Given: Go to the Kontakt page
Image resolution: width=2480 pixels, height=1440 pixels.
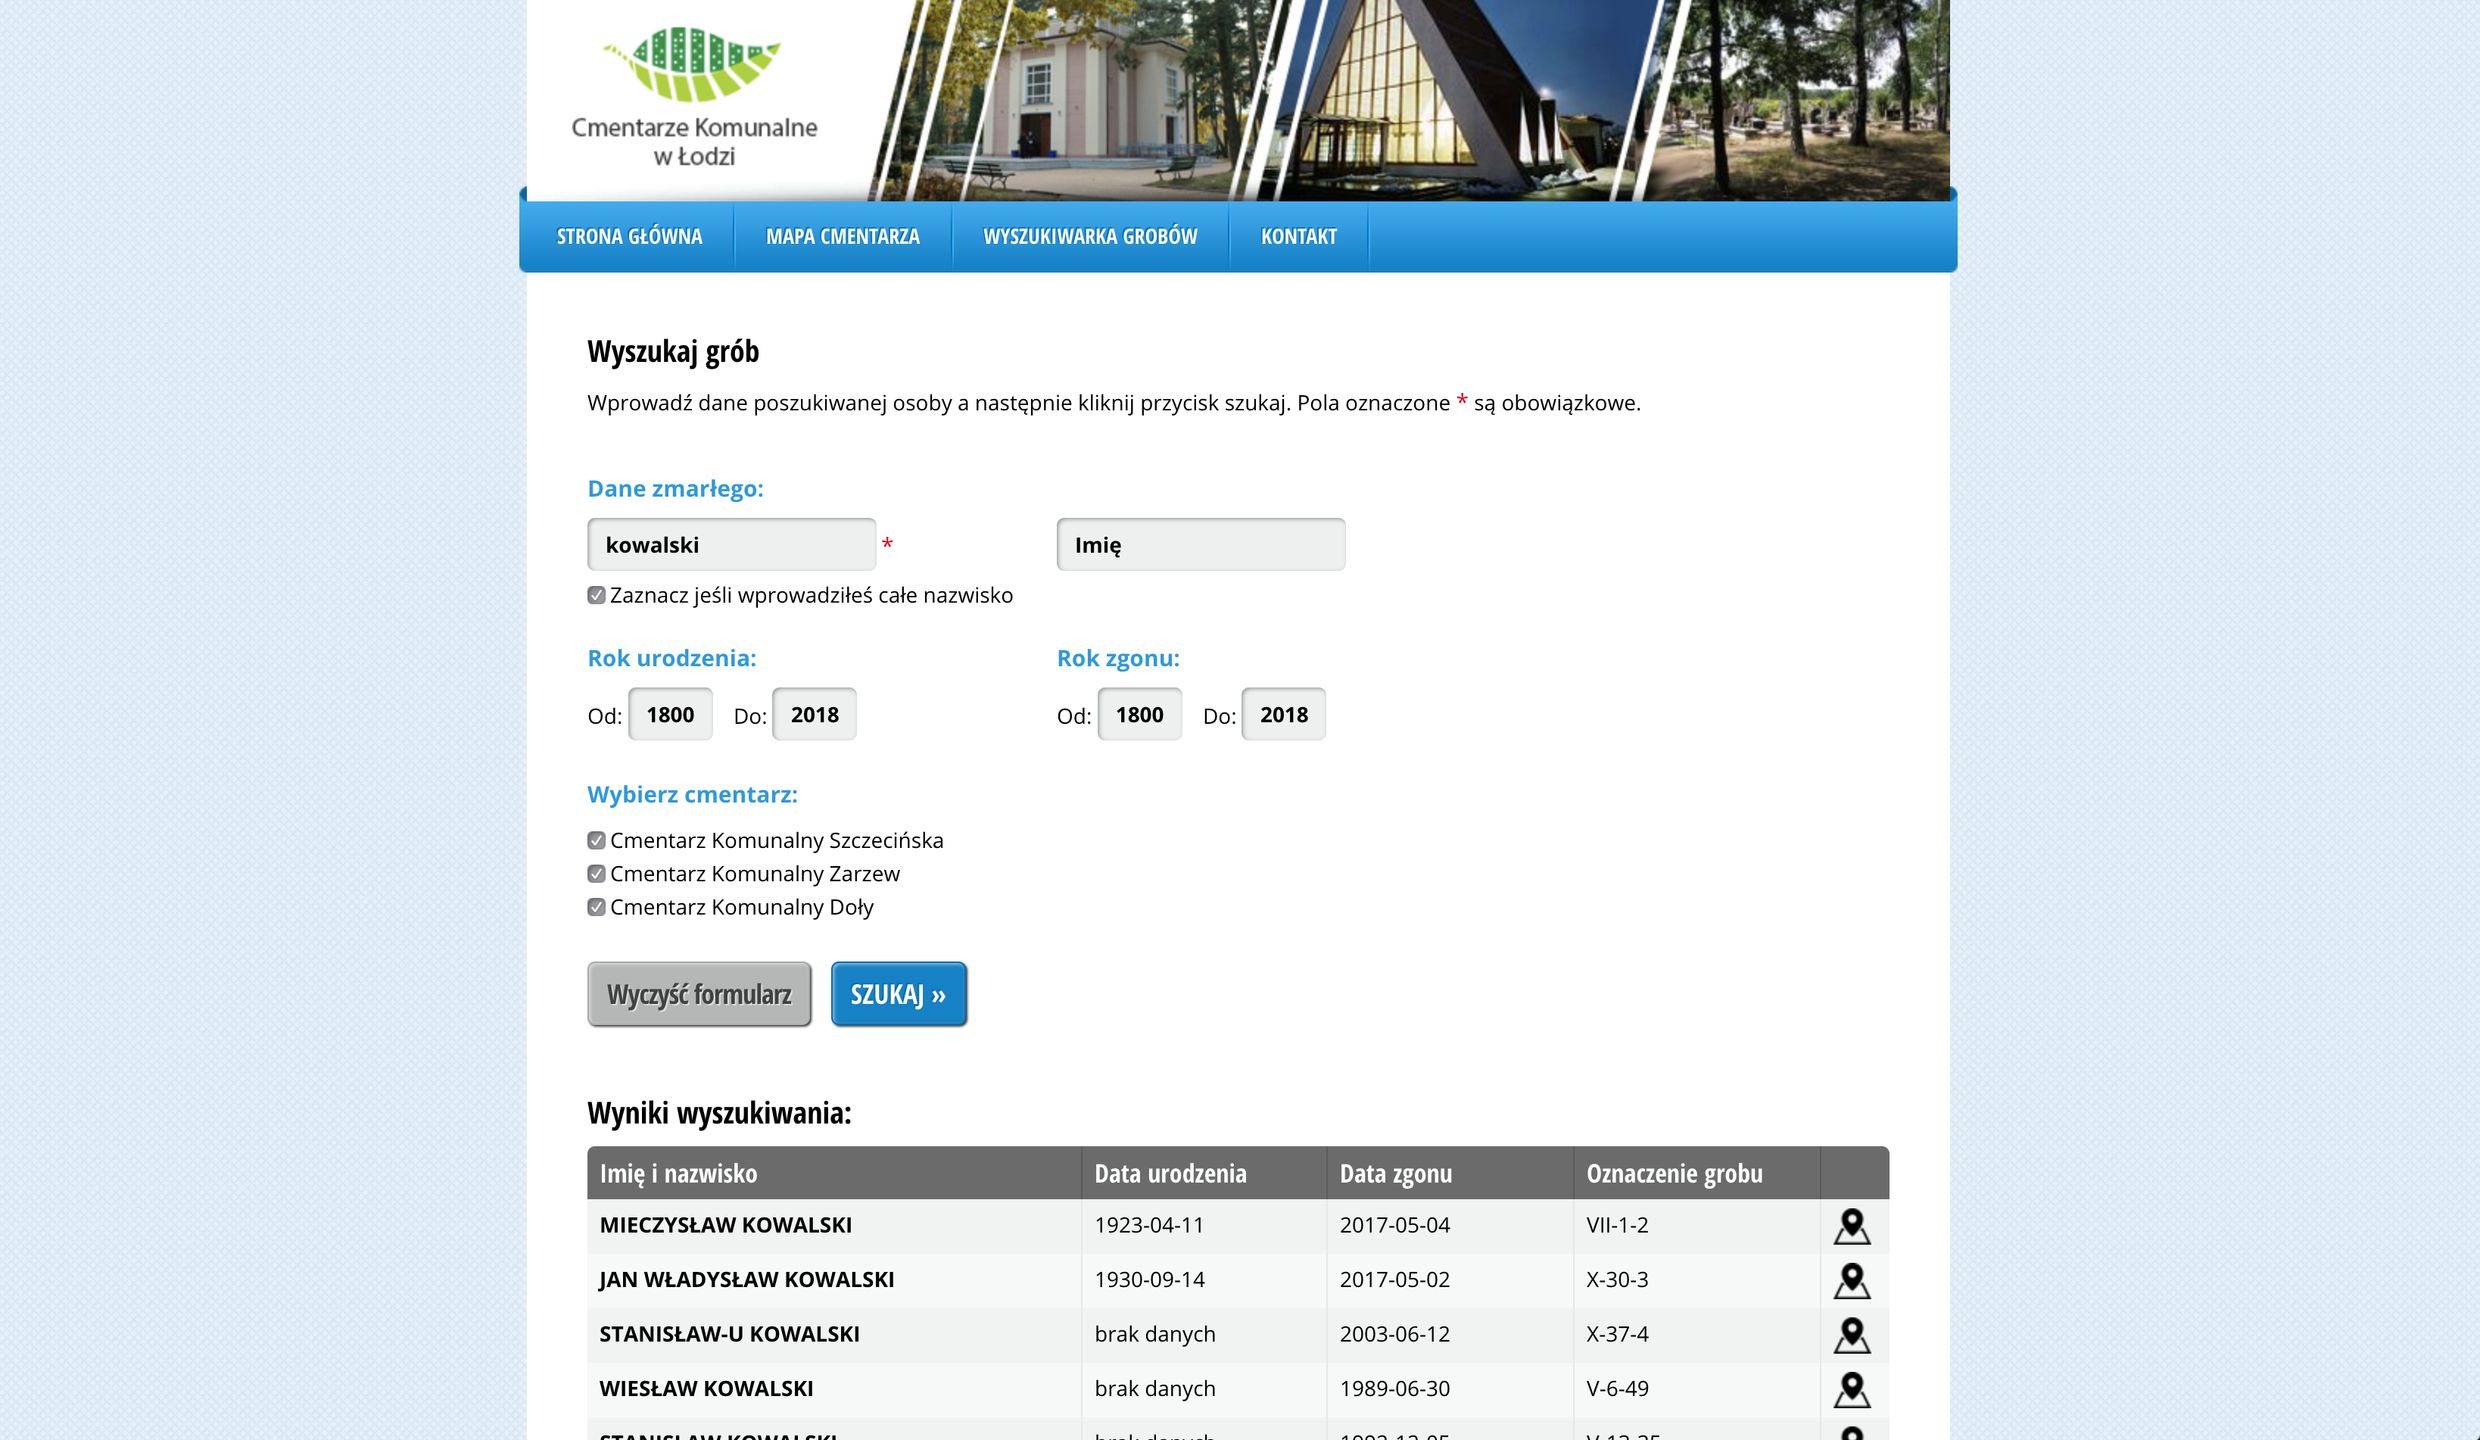Looking at the screenshot, I should click(1298, 236).
